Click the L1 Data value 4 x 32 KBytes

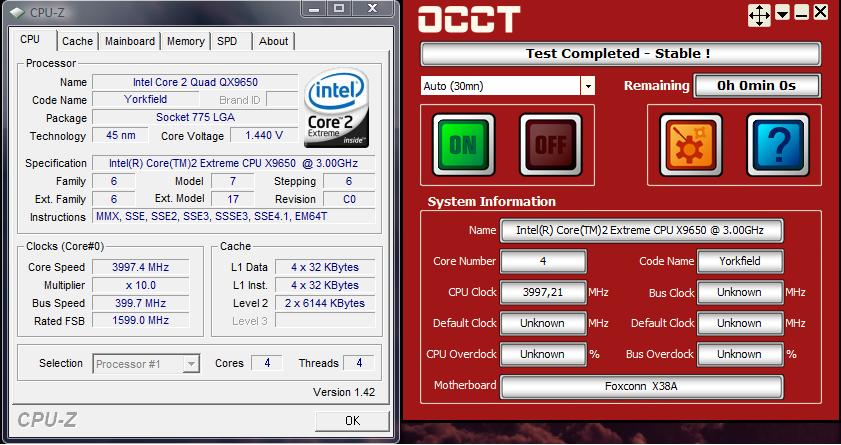tap(325, 267)
